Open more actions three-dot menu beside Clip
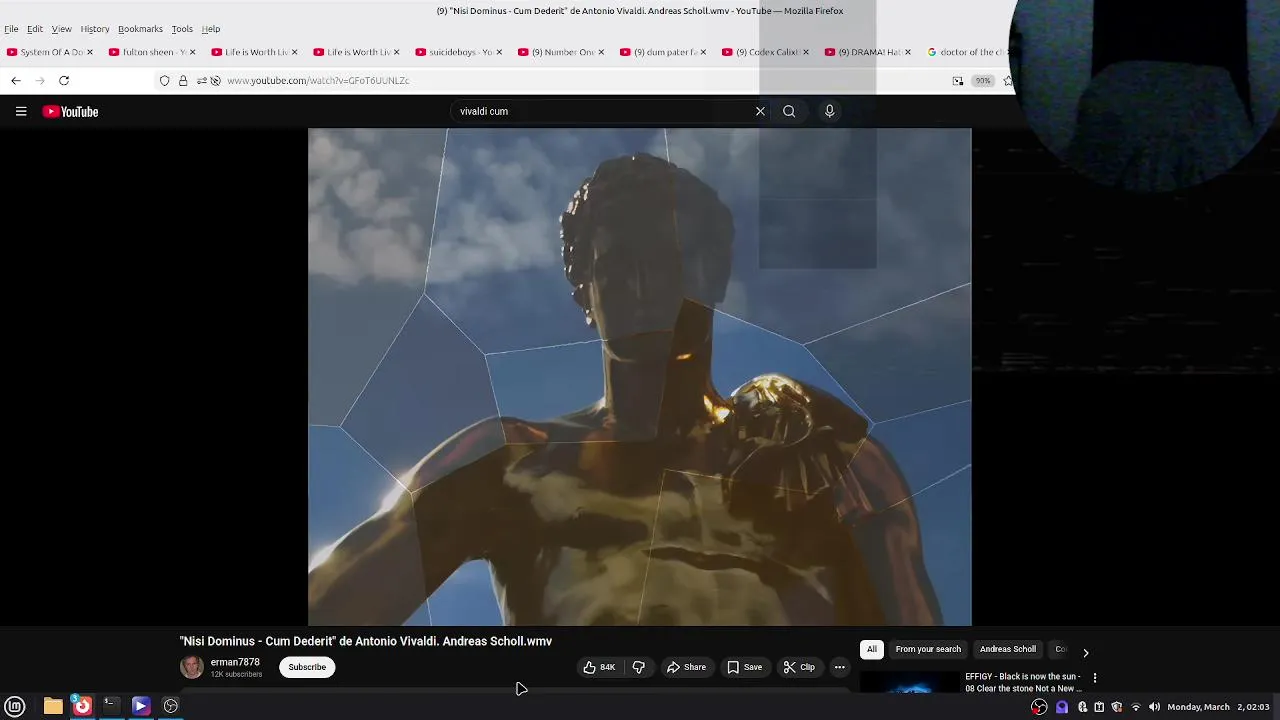Screen dimensions: 1280x720 pos(840,667)
